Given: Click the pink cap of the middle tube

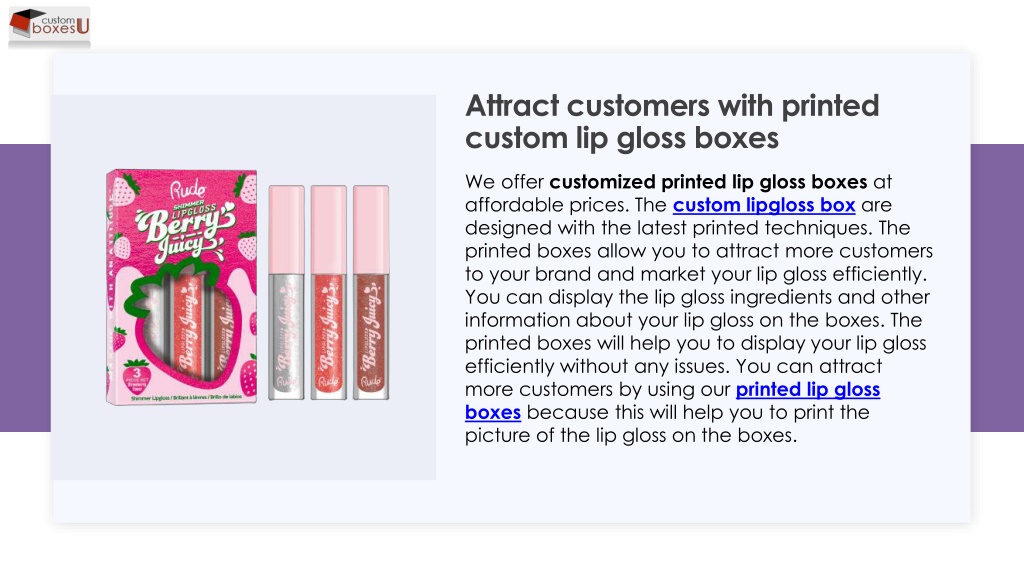Looking at the screenshot, I should (x=328, y=229).
